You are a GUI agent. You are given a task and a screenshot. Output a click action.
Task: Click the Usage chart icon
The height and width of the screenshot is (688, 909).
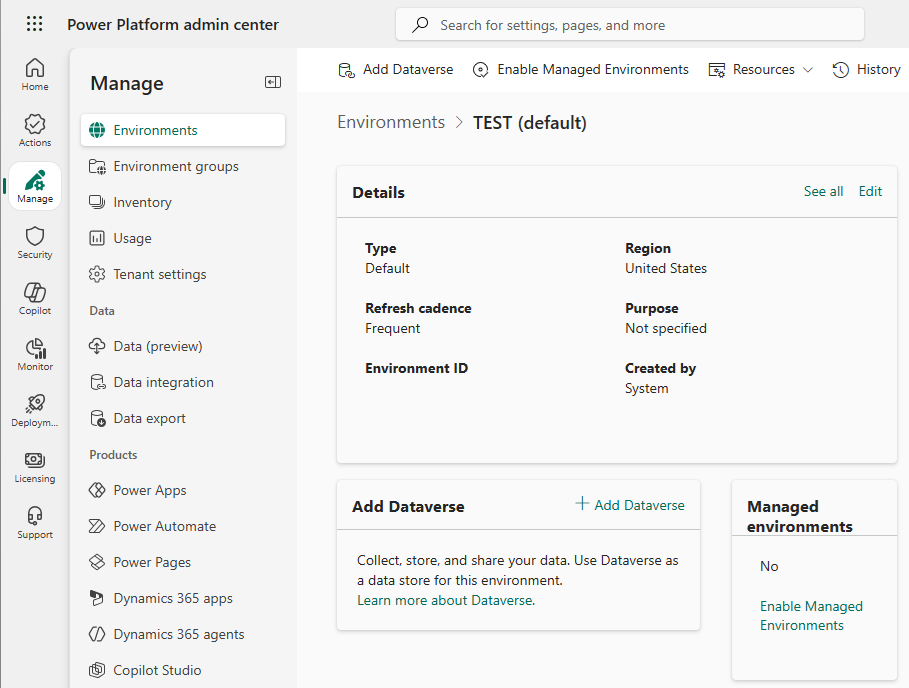(x=97, y=238)
